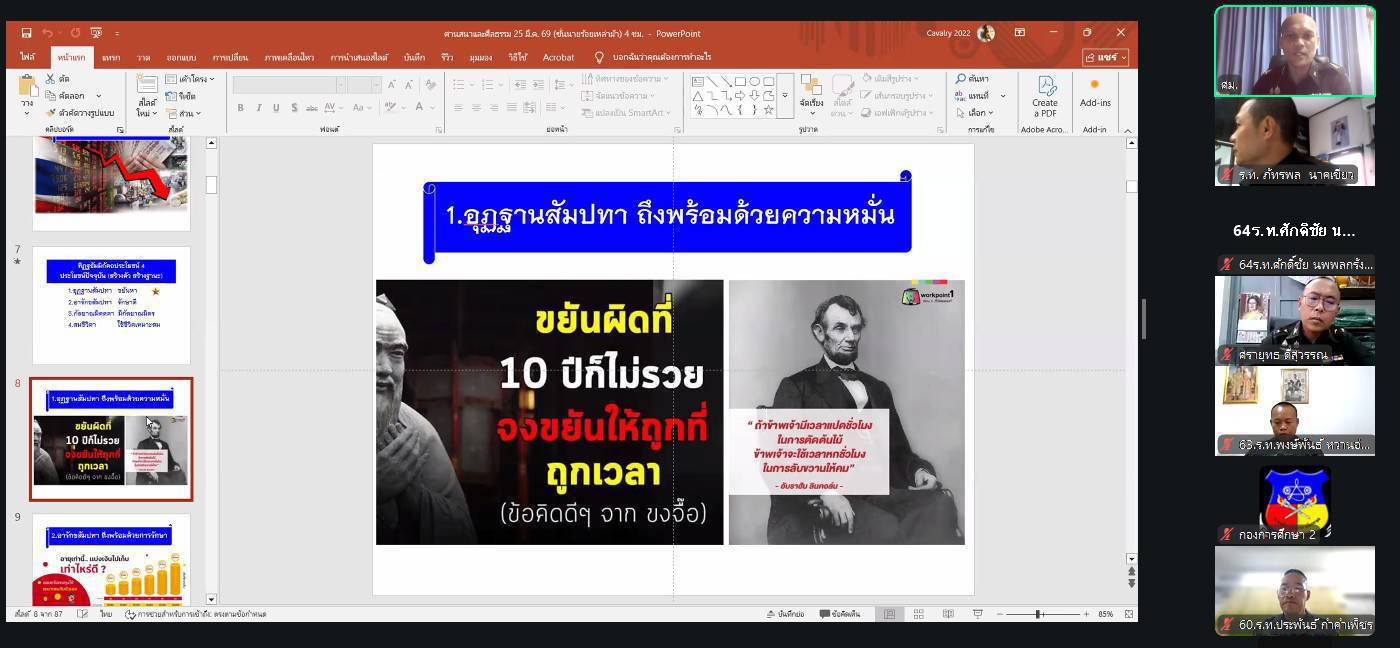Screen dimensions: 1400x648
Task: Select the star shape in shapes gallery
Action: [768, 110]
